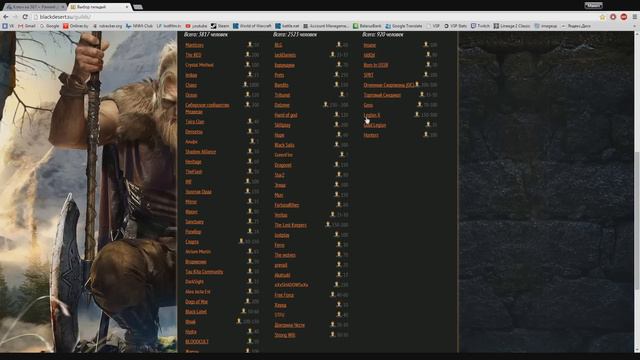Open a new tab with the new-tab button

click(x=138, y=7)
